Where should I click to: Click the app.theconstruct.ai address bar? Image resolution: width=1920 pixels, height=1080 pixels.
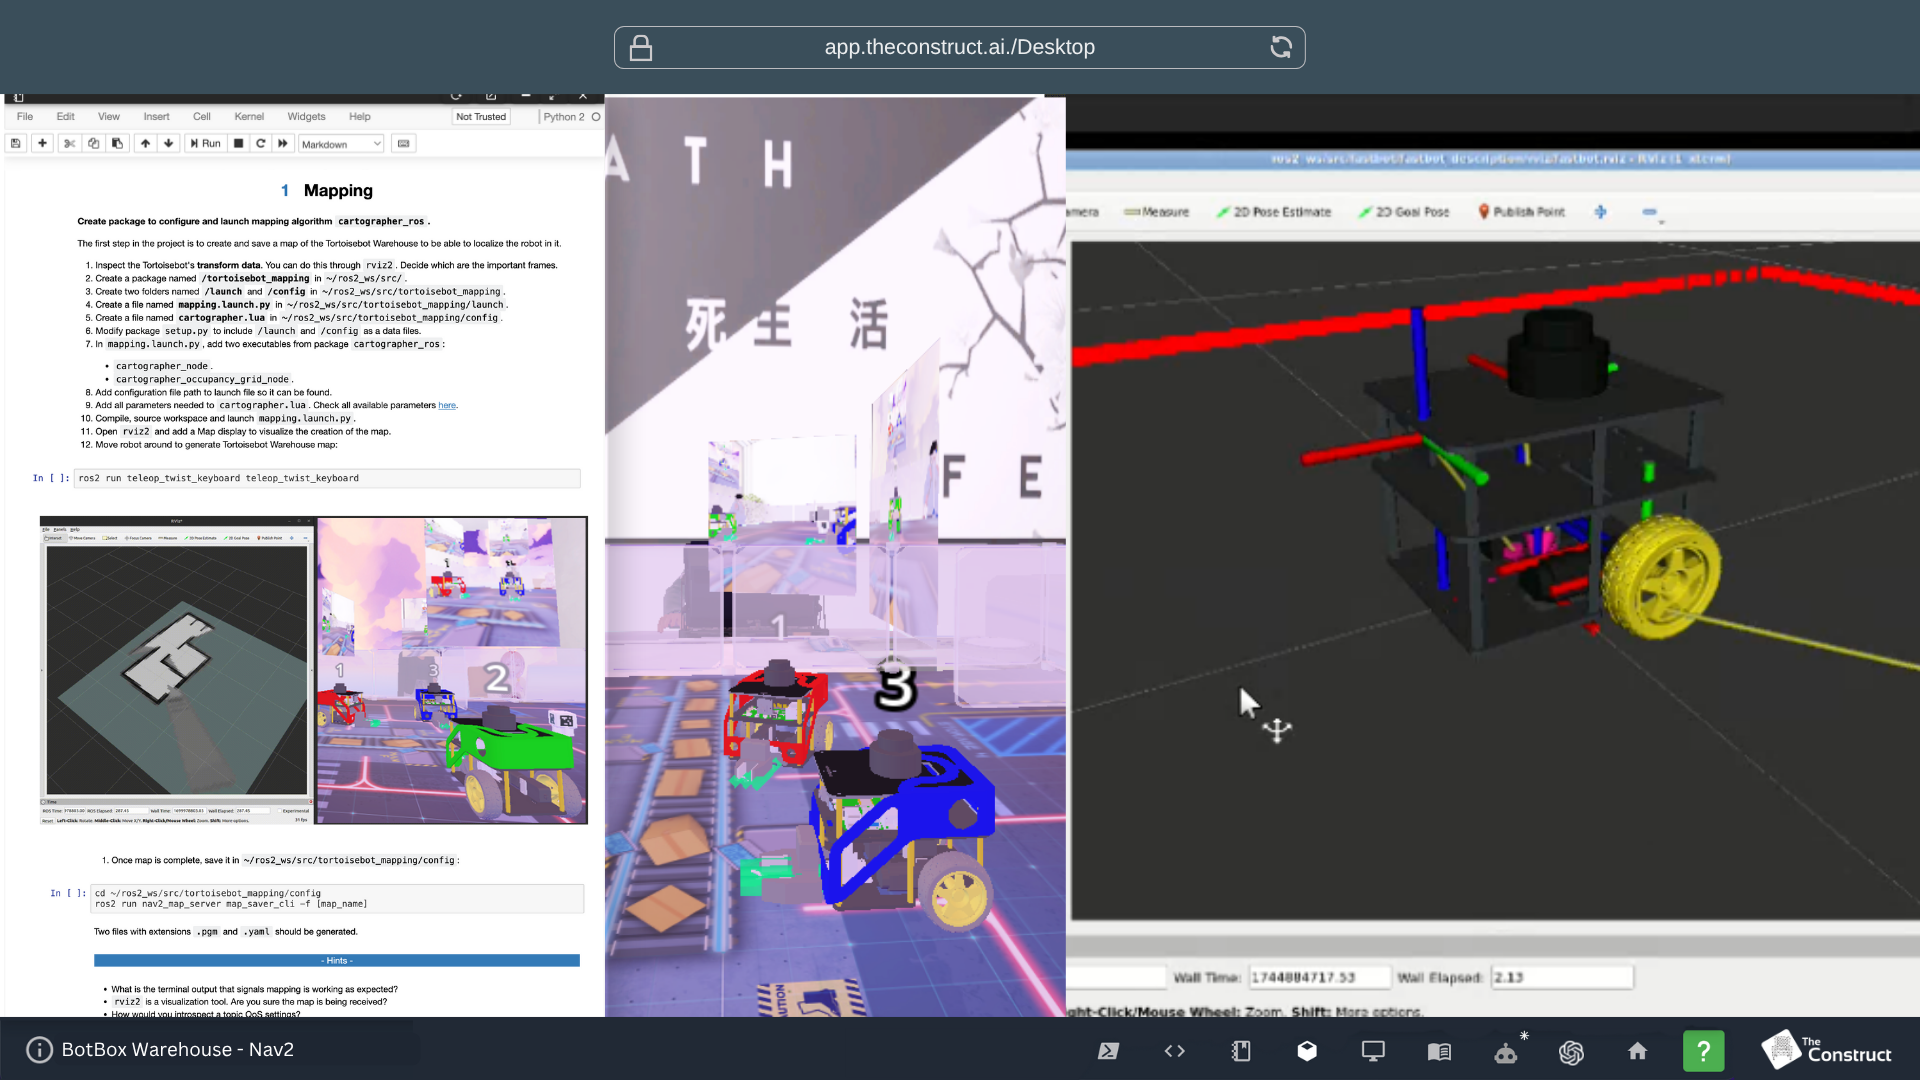[960, 48]
